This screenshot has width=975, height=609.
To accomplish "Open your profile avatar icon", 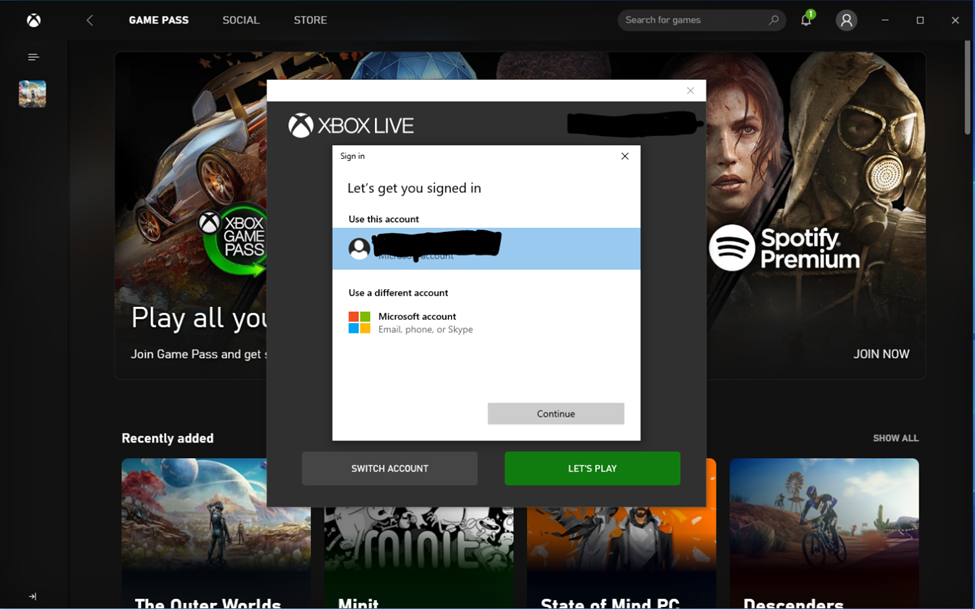I will point(846,20).
